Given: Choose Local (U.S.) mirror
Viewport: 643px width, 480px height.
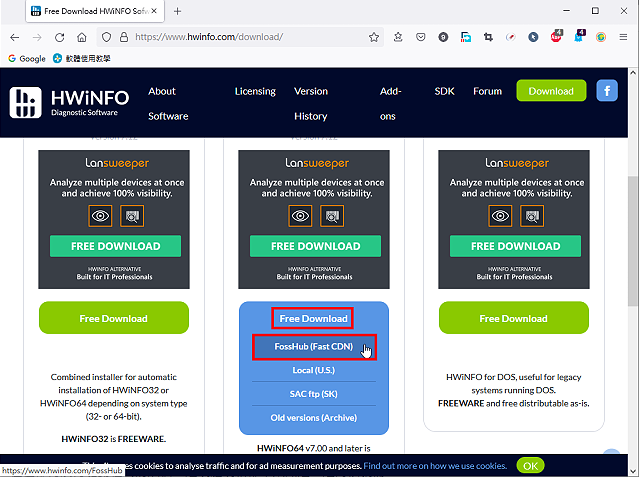Looking at the screenshot, I should 314,371.
